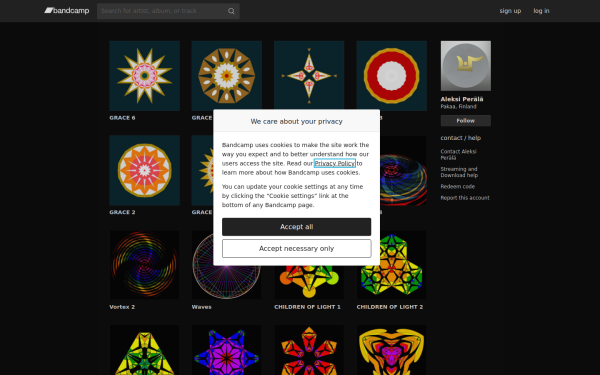The height and width of the screenshot is (375, 600).
Task: Click the GRACE 6 title text
Action: [x=122, y=118]
